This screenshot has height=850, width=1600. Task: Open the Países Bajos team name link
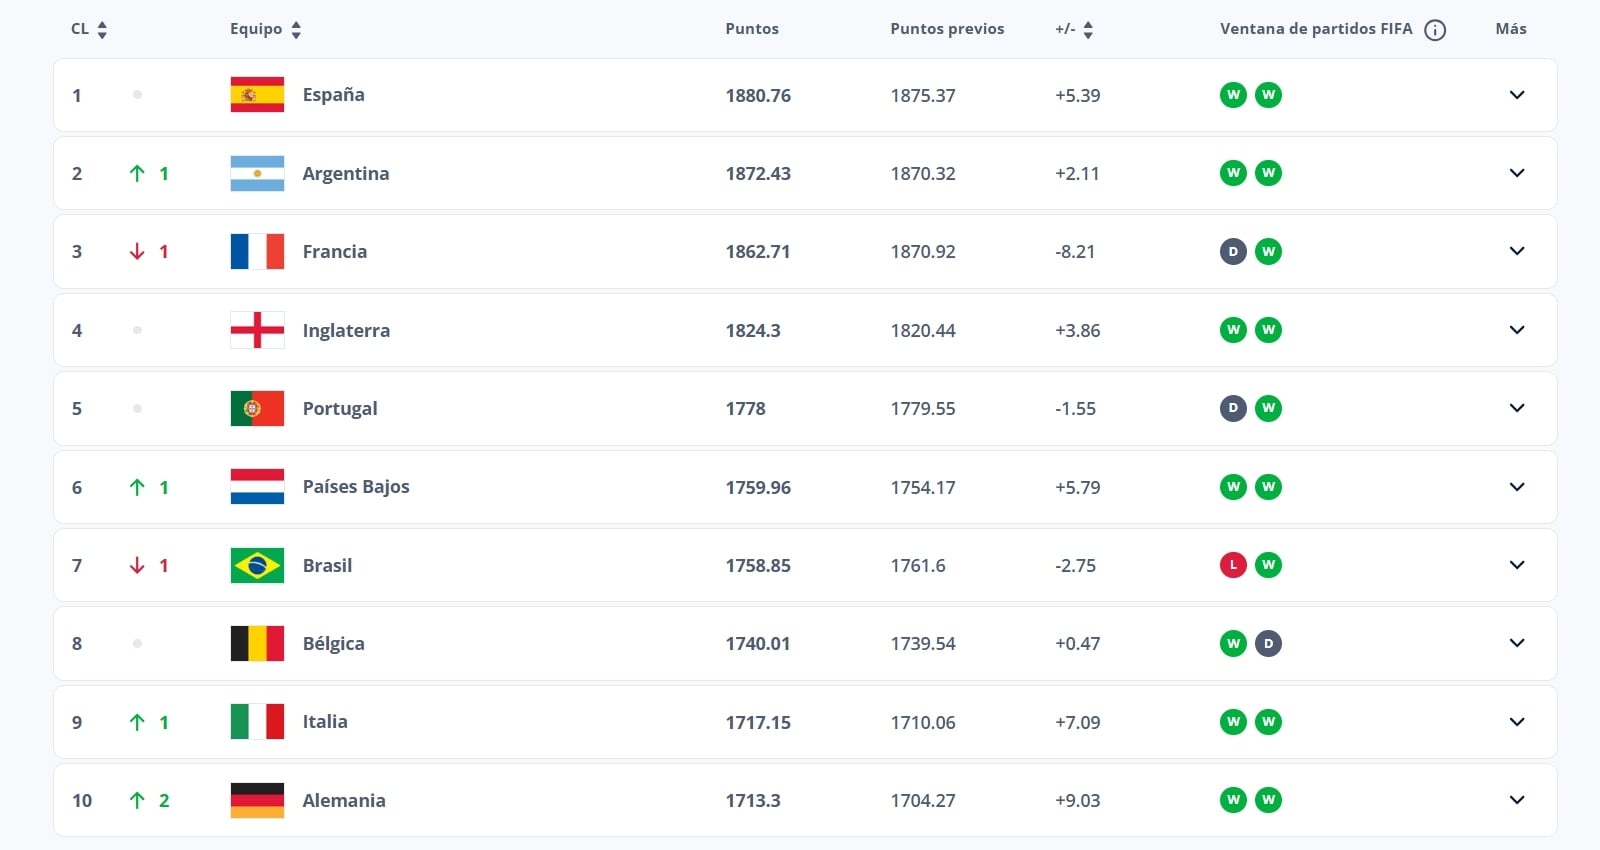(x=356, y=487)
